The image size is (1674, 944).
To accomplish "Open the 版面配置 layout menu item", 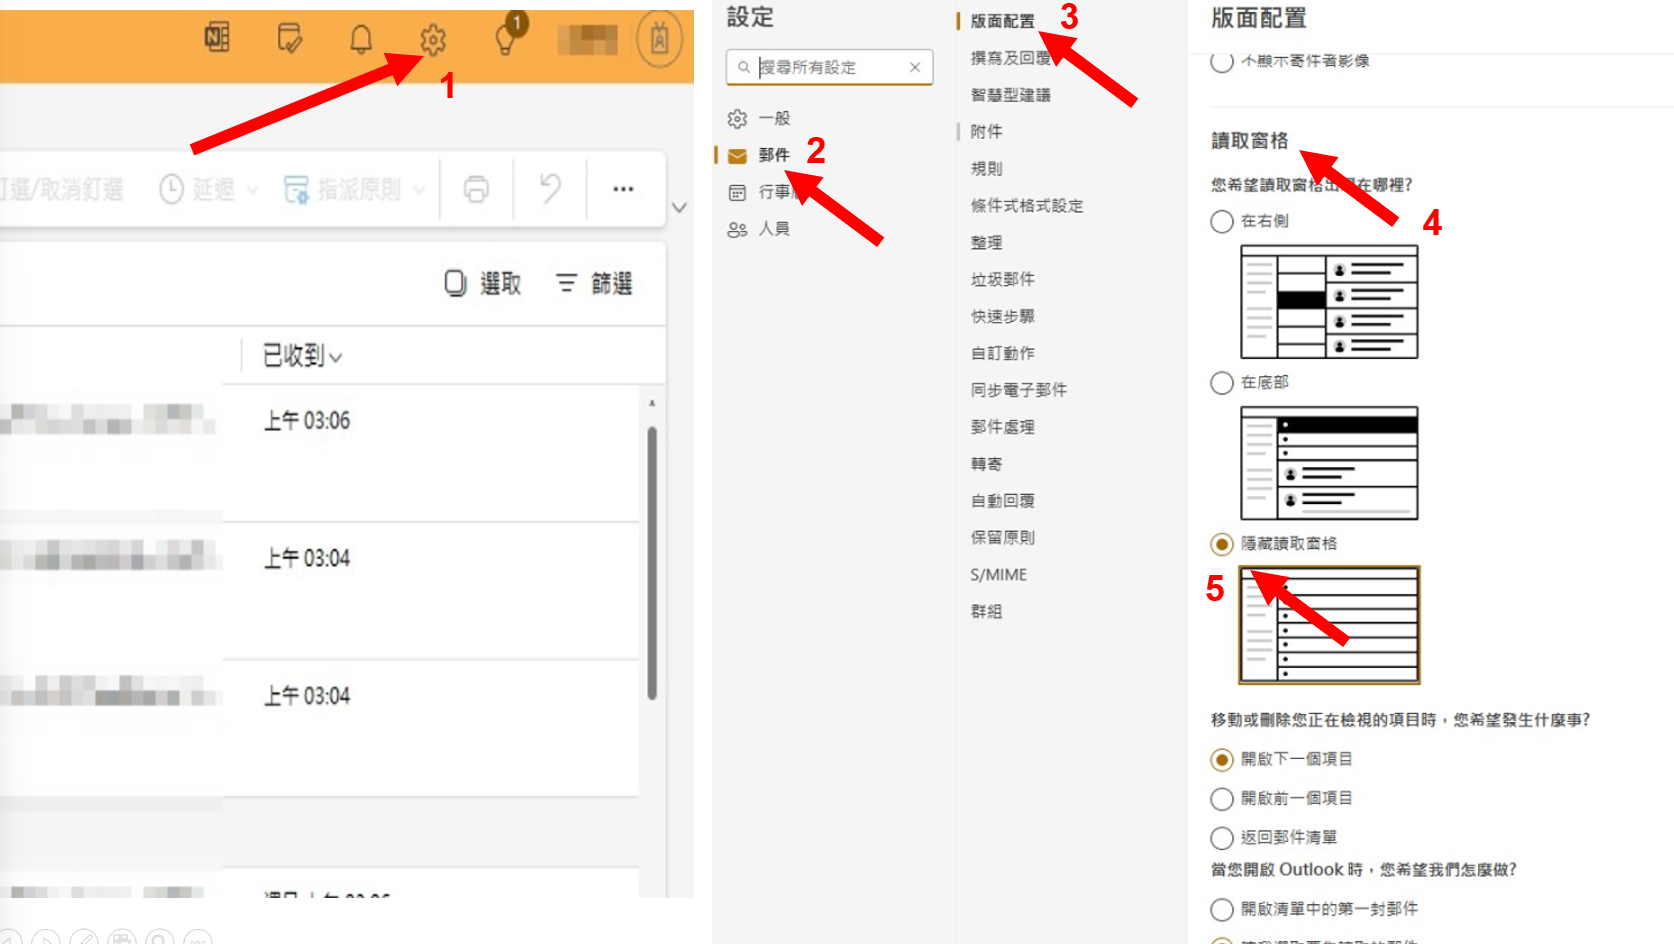I will tap(1002, 21).
